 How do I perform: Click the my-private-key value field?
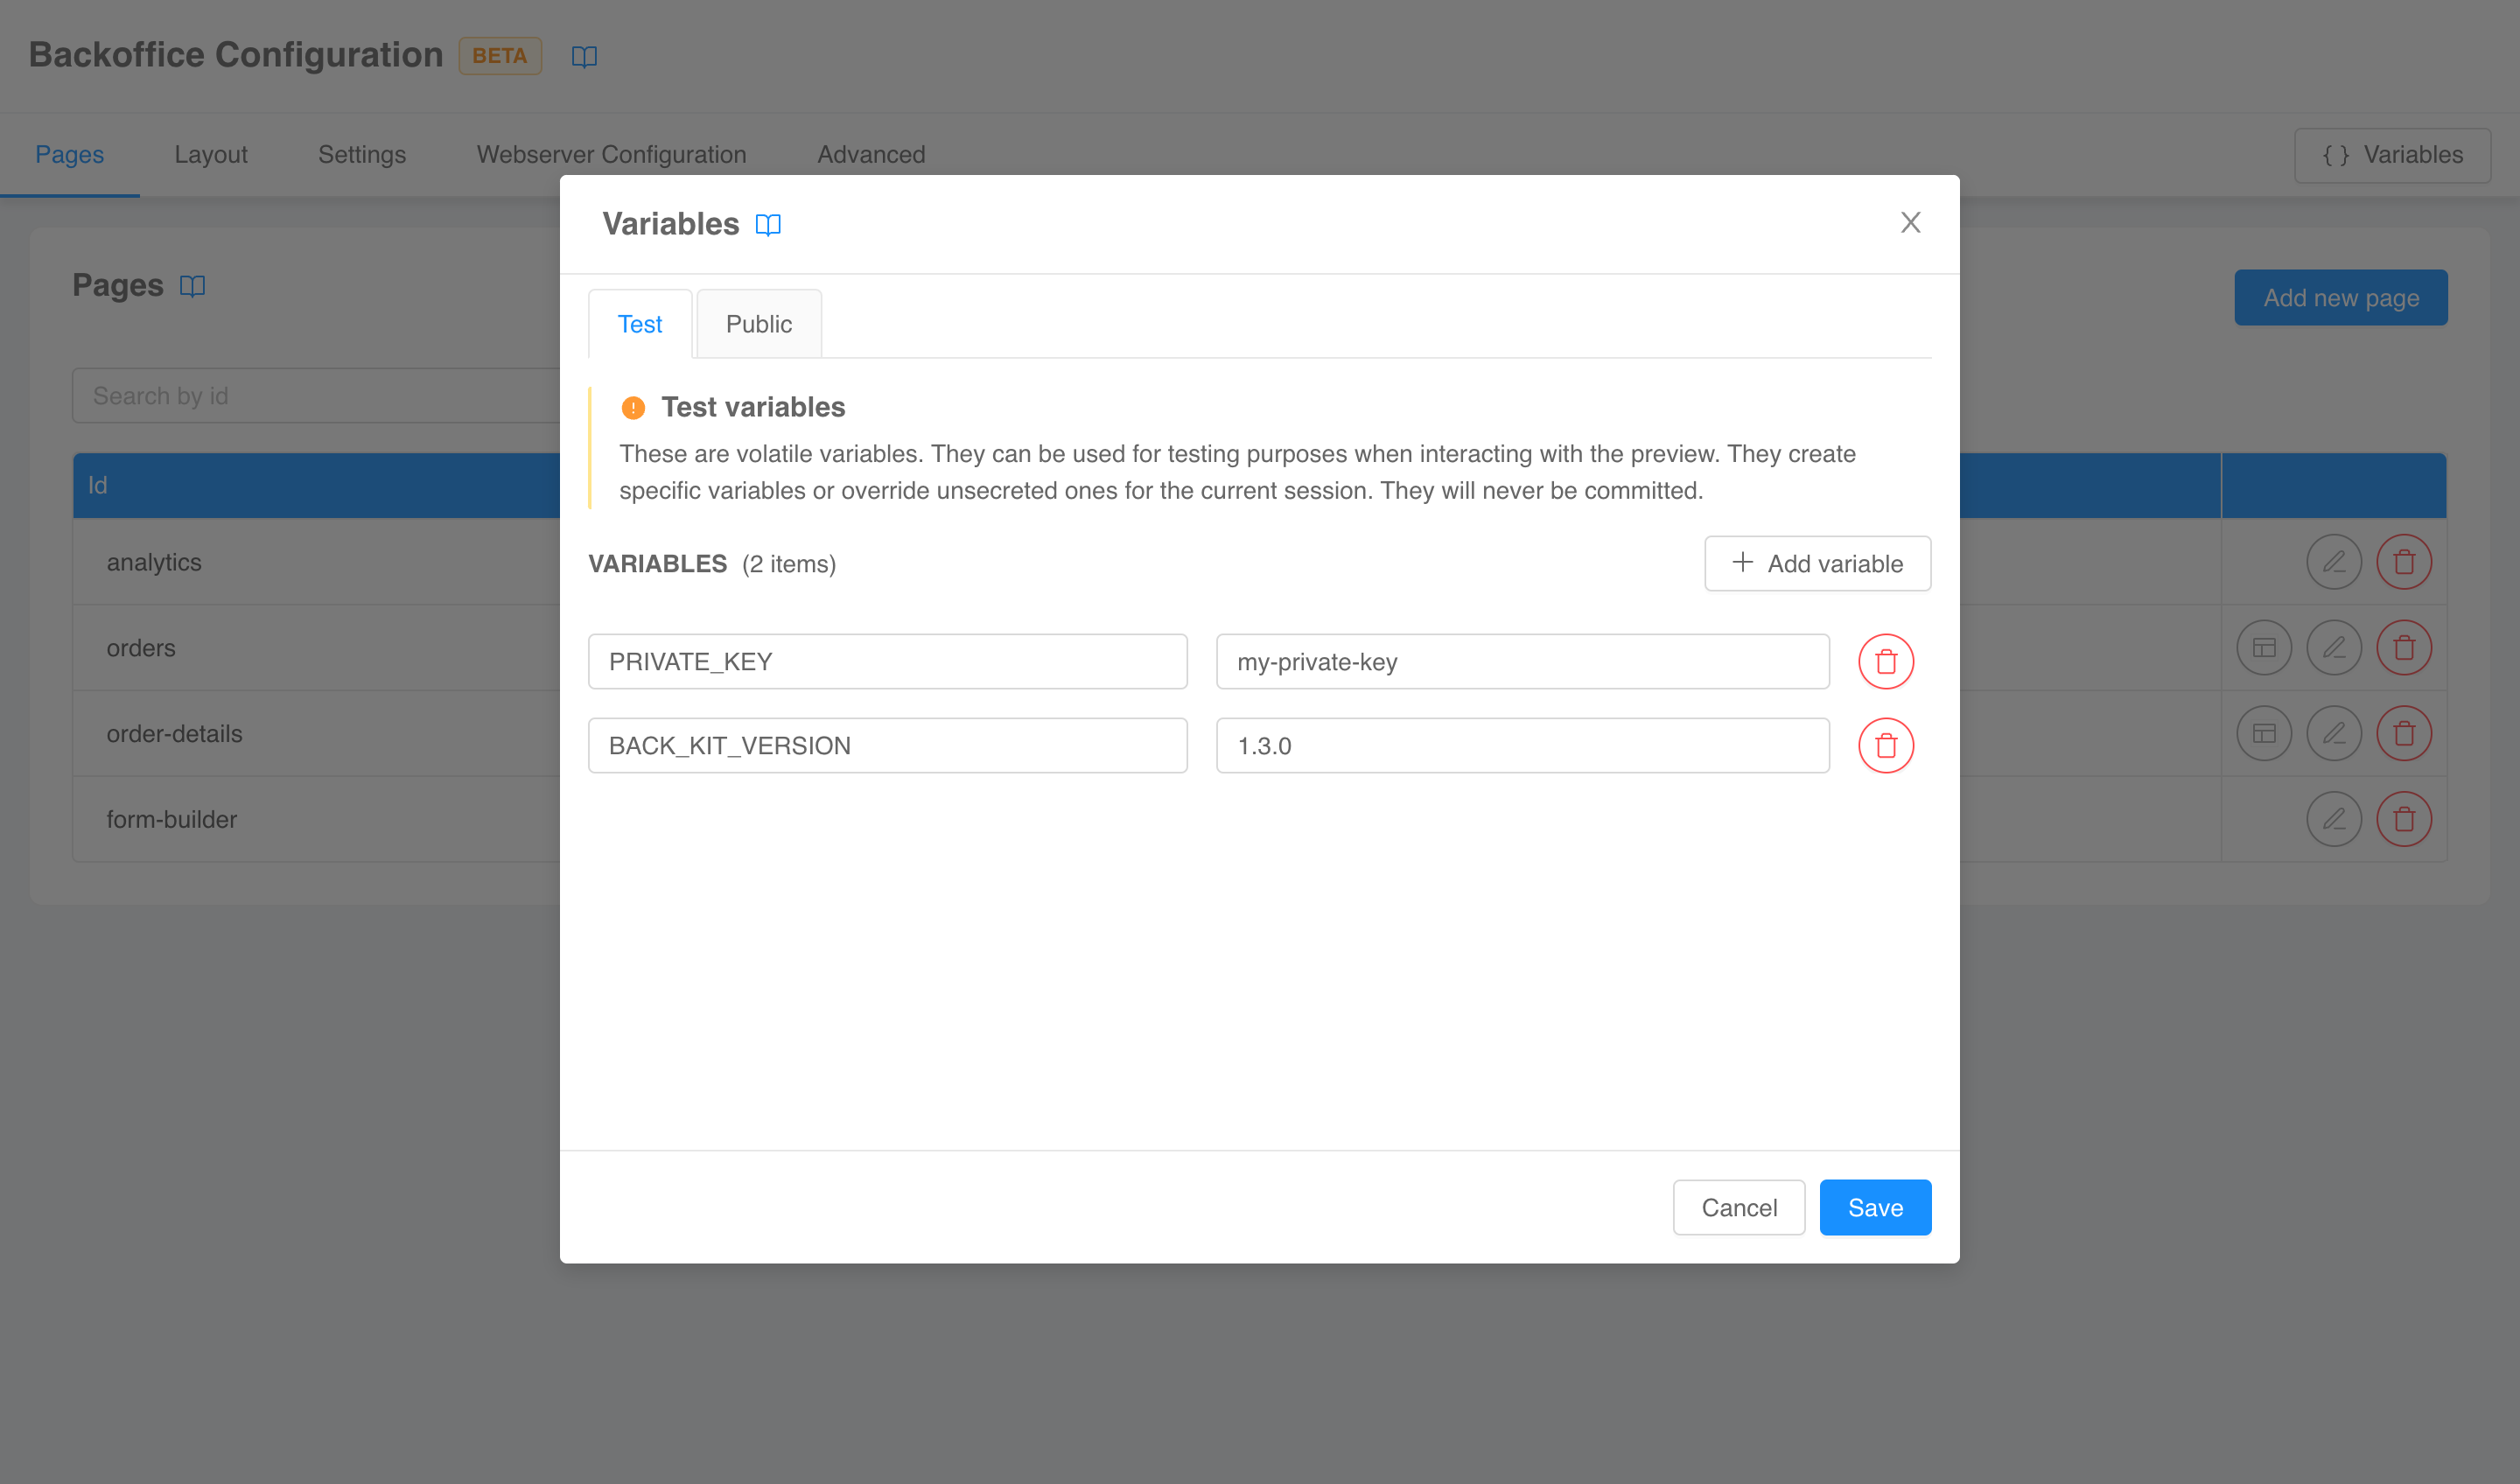[1522, 661]
